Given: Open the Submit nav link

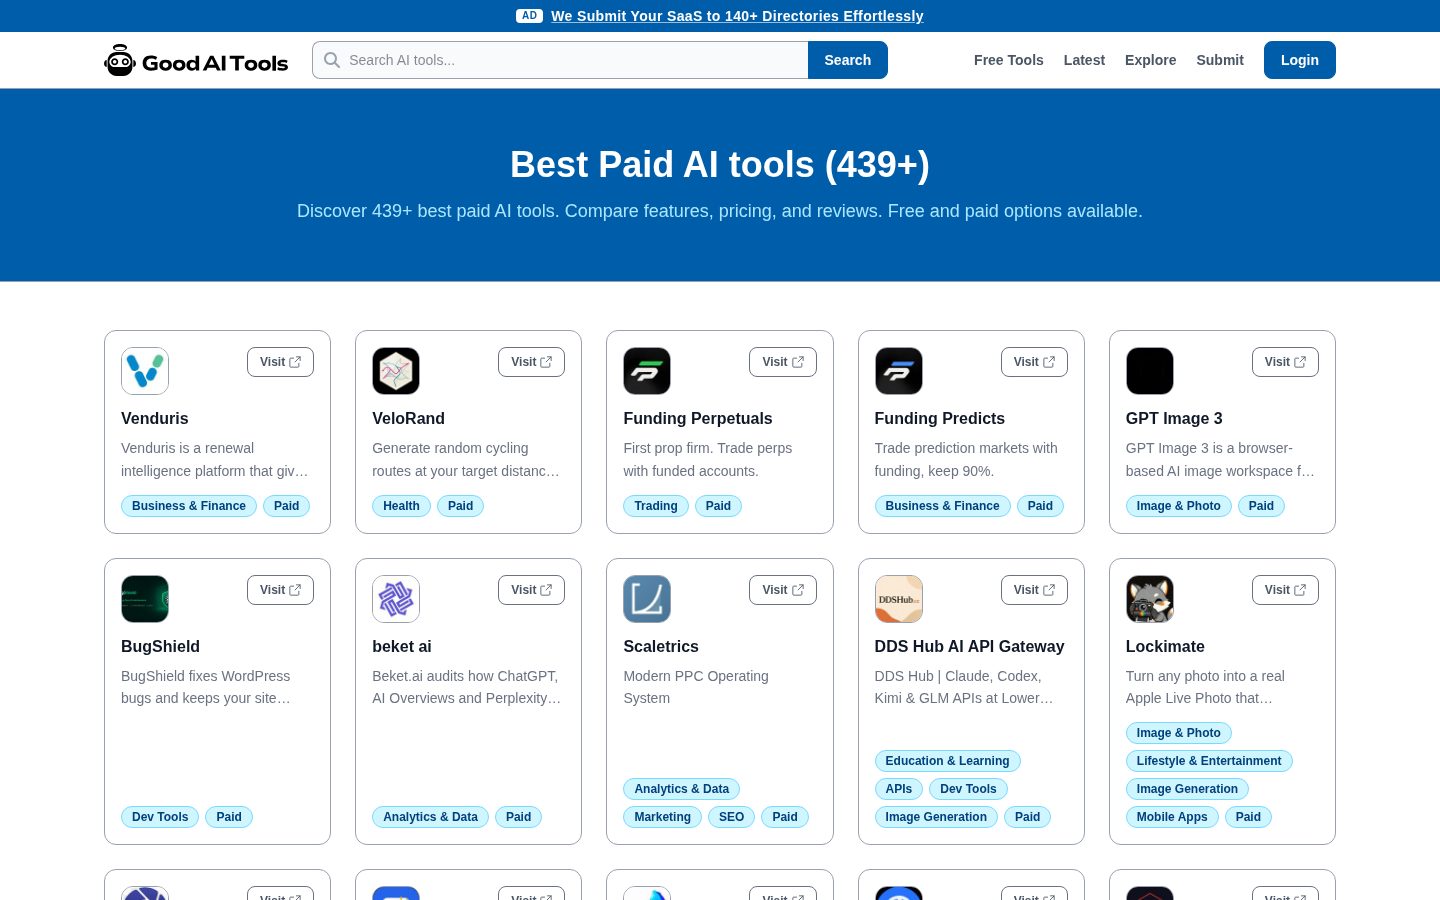Looking at the screenshot, I should (x=1220, y=60).
